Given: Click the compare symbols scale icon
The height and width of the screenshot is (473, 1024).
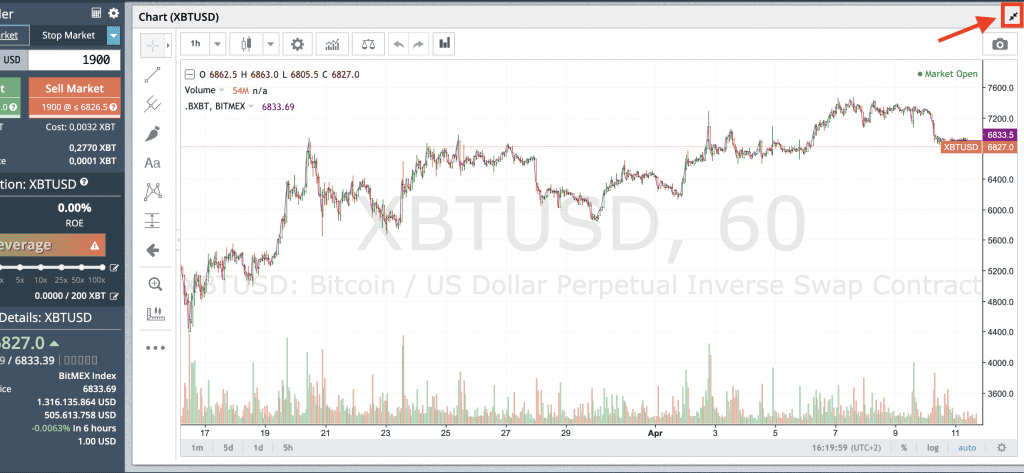Looking at the screenshot, I should [369, 44].
